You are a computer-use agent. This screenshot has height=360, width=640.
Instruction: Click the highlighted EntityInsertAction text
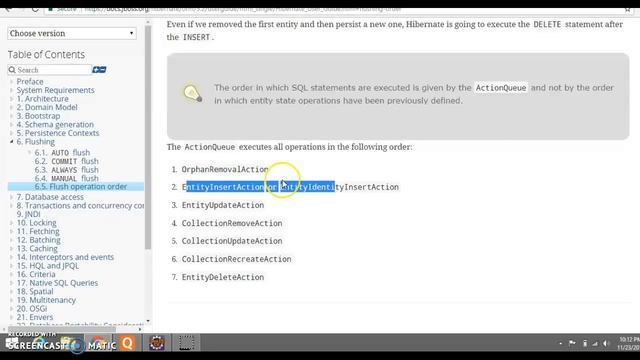tap(225, 187)
